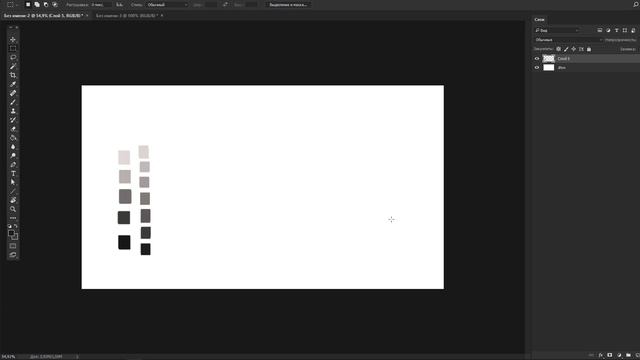Viewport: 640px width, 360px height.
Task: Click the background color swatch
Action: coord(15,237)
